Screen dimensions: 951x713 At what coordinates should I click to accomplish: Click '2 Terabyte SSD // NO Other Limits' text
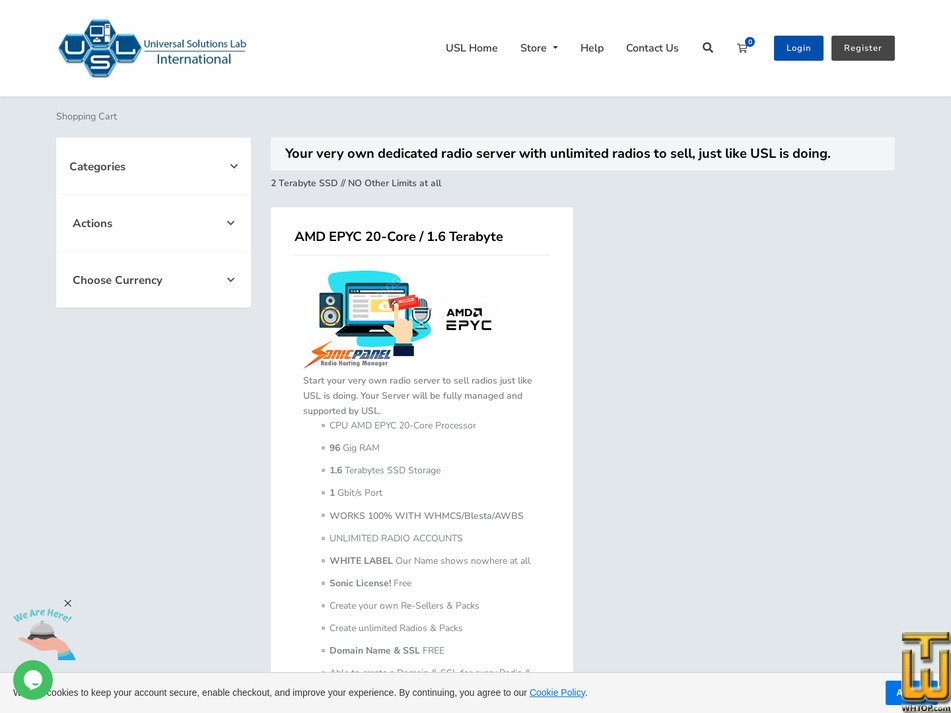pyautogui.click(x=356, y=183)
